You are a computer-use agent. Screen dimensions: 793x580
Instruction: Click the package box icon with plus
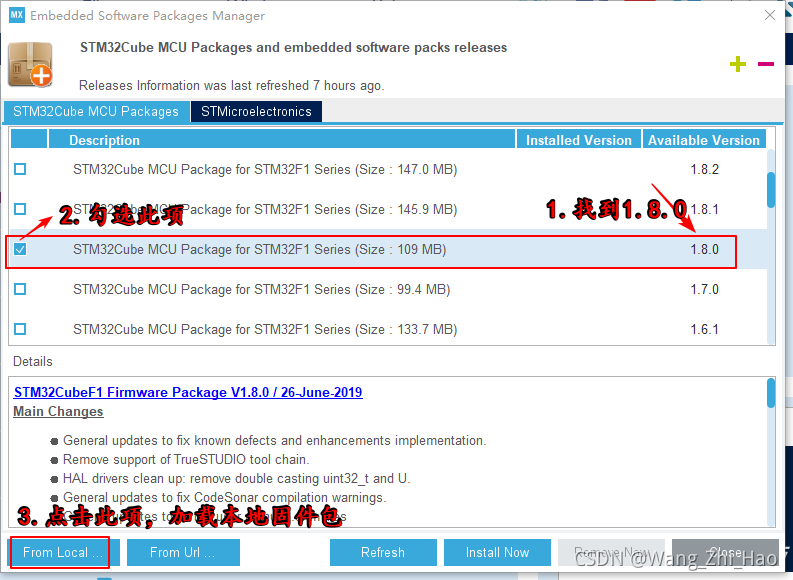30,64
